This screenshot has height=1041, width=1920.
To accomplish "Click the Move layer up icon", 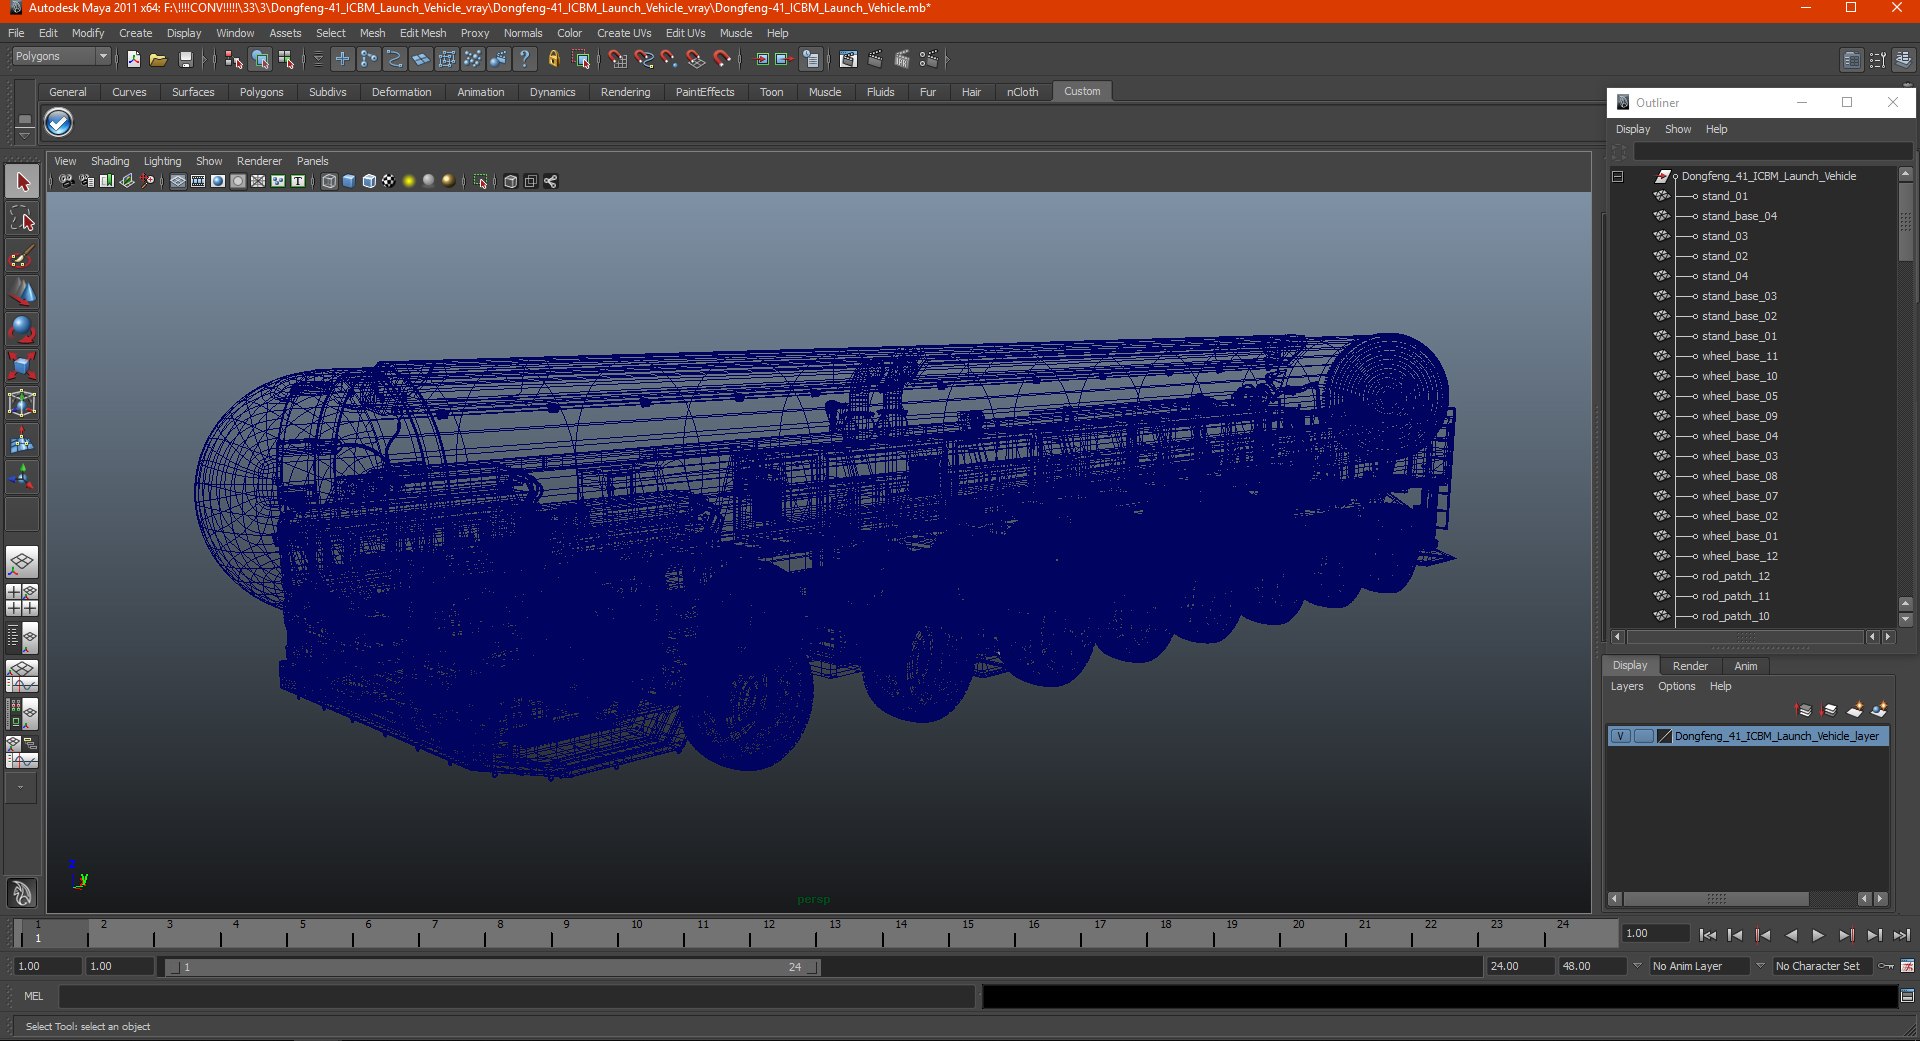I will (x=1803, y=710).
